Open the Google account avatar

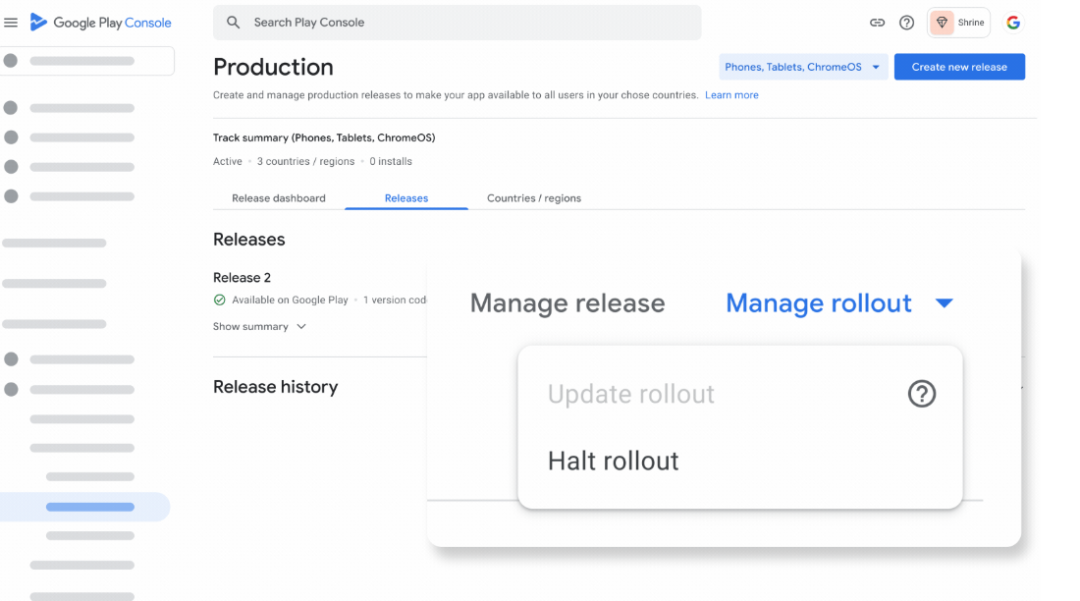pos(1013,23)
